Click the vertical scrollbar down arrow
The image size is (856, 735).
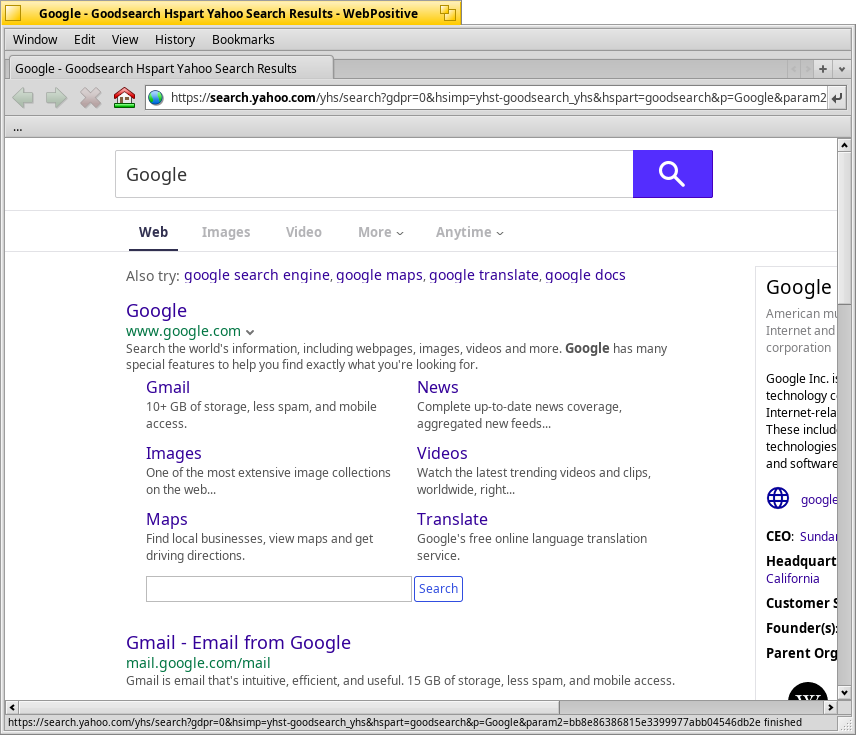[844, 693]
